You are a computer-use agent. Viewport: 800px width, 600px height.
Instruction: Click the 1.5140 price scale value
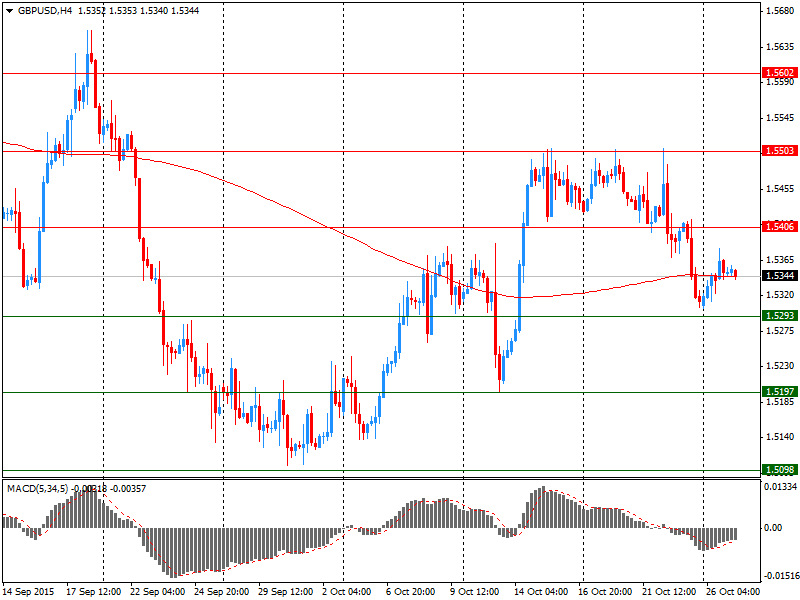[780, 437]
